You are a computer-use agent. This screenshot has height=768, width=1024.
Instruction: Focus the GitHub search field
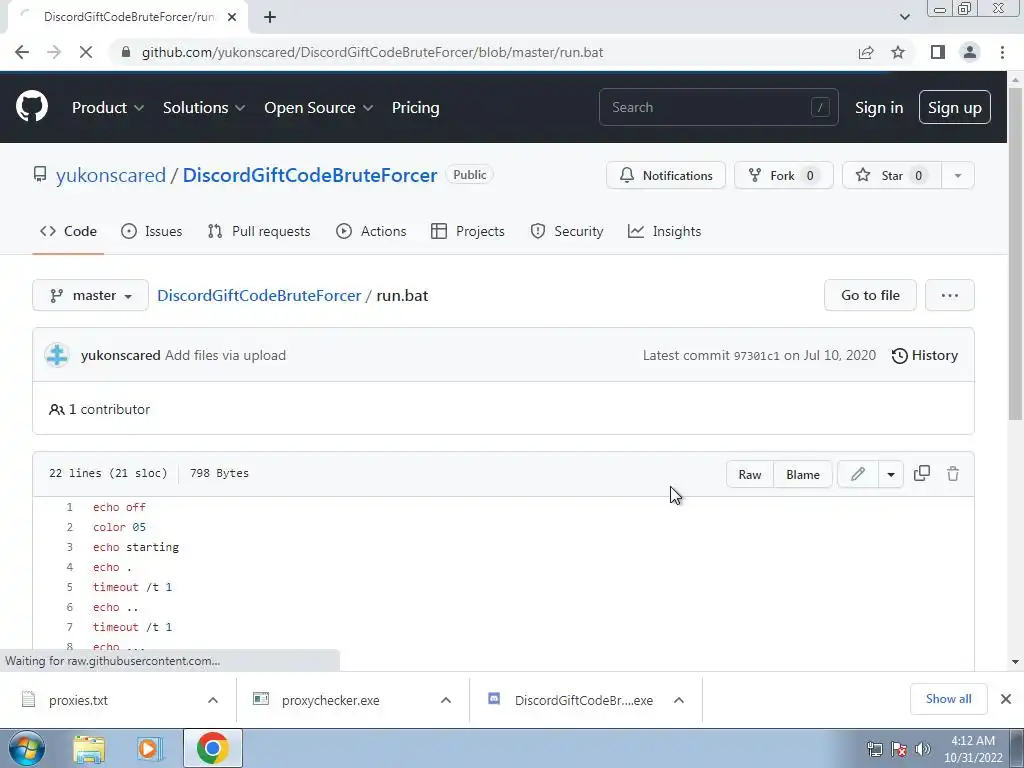pos(718,107)
